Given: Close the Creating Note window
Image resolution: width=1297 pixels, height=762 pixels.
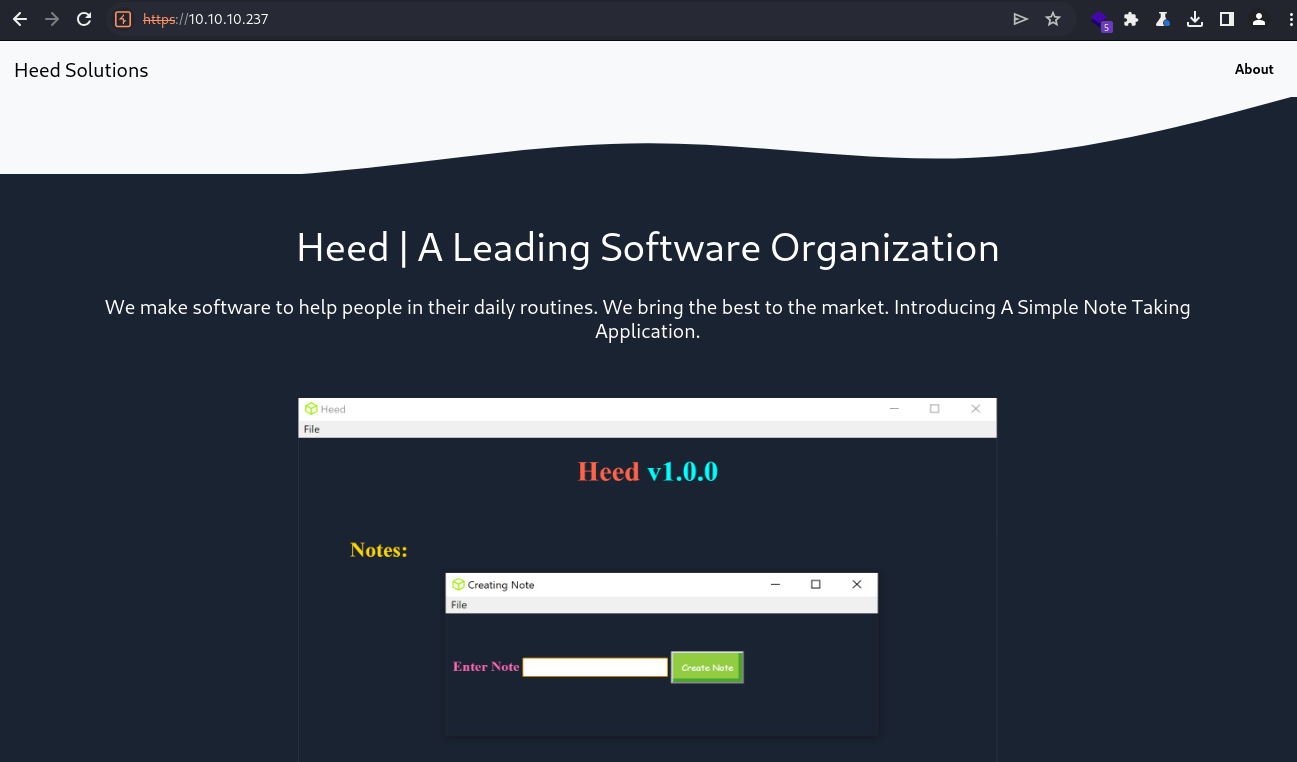Looking at the screenshot, I should [x=857, y=585].
